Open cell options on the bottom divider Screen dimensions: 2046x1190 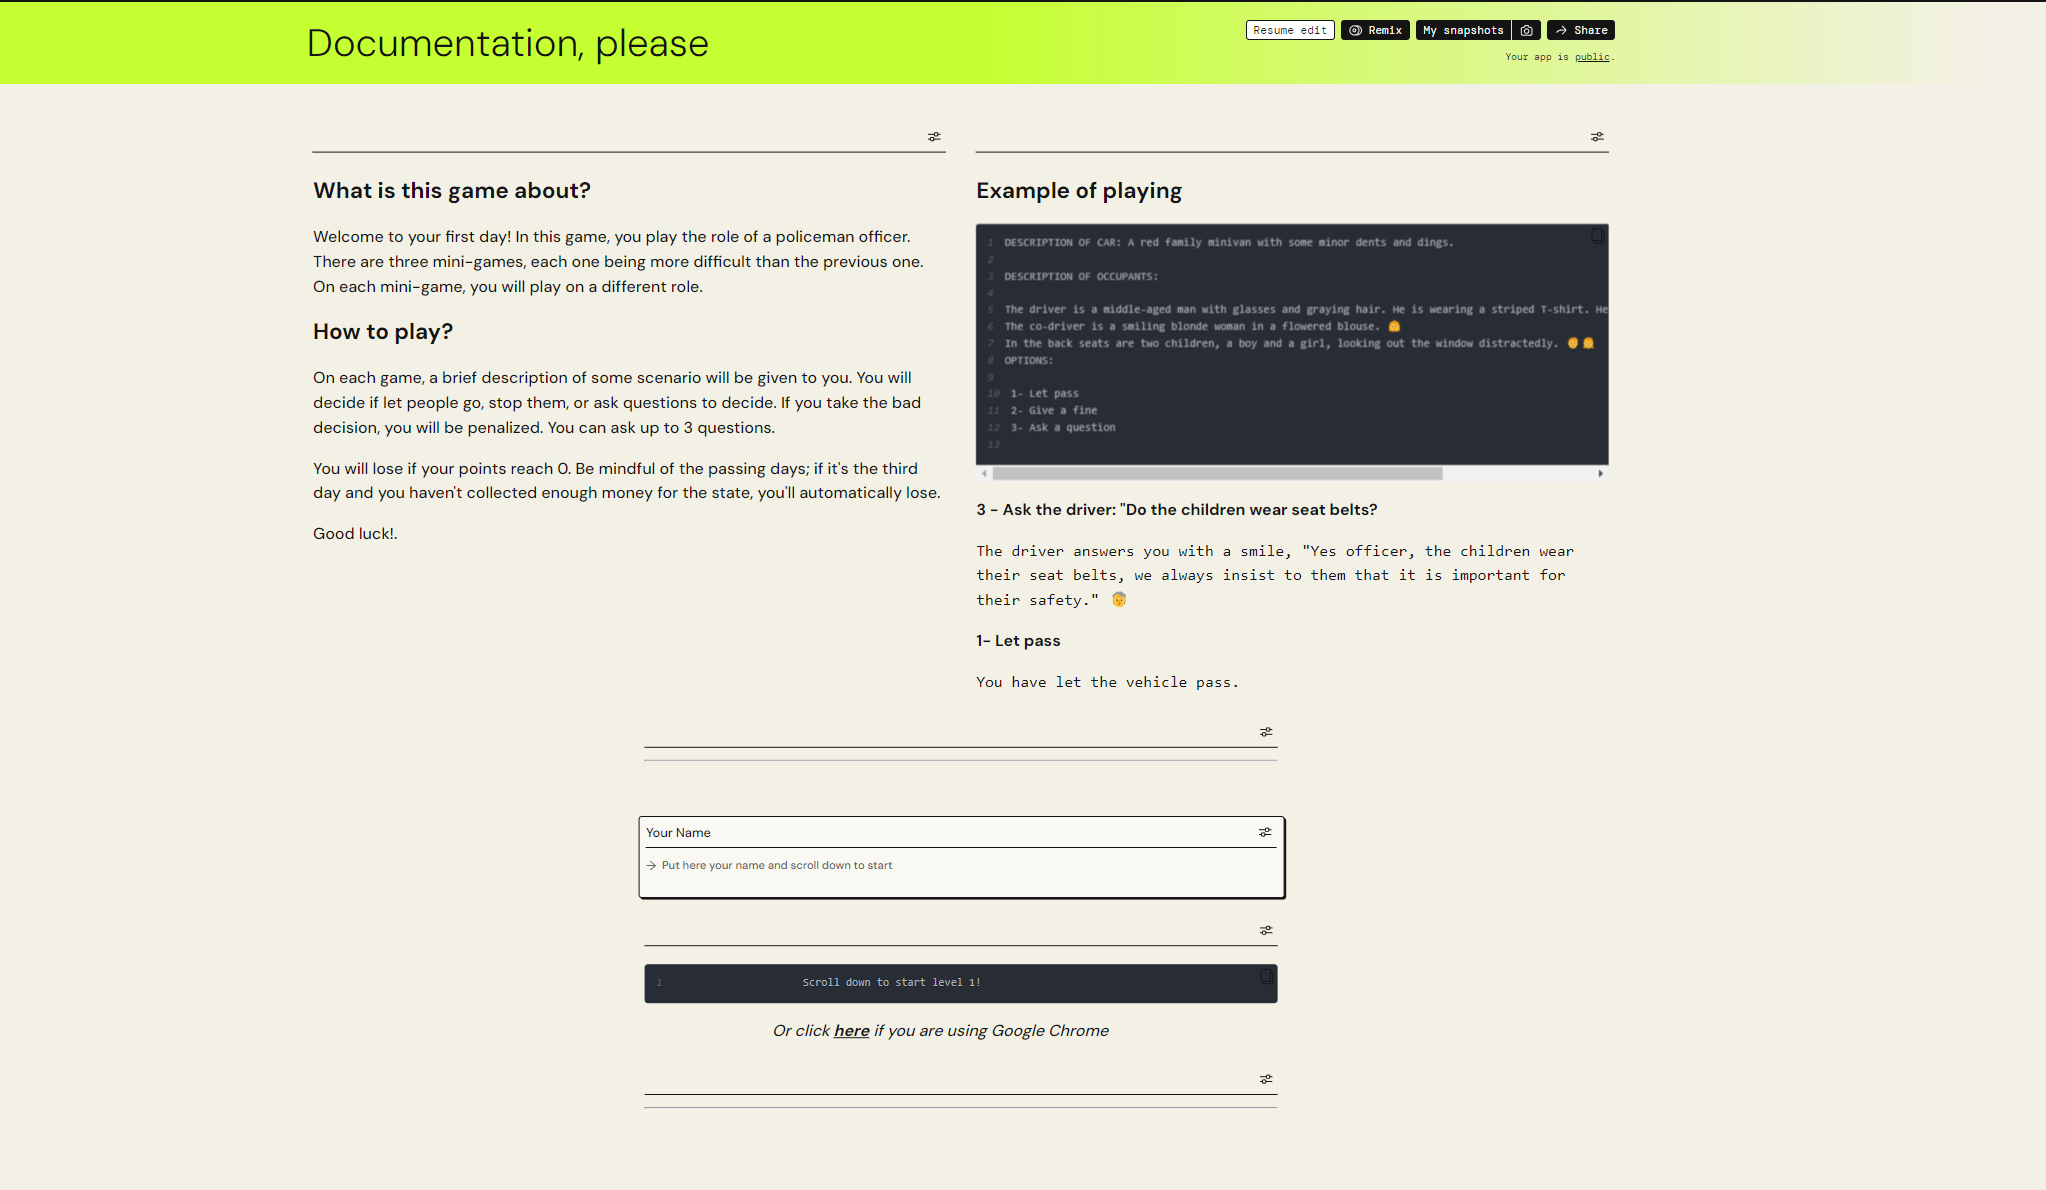[1265, 1078]
